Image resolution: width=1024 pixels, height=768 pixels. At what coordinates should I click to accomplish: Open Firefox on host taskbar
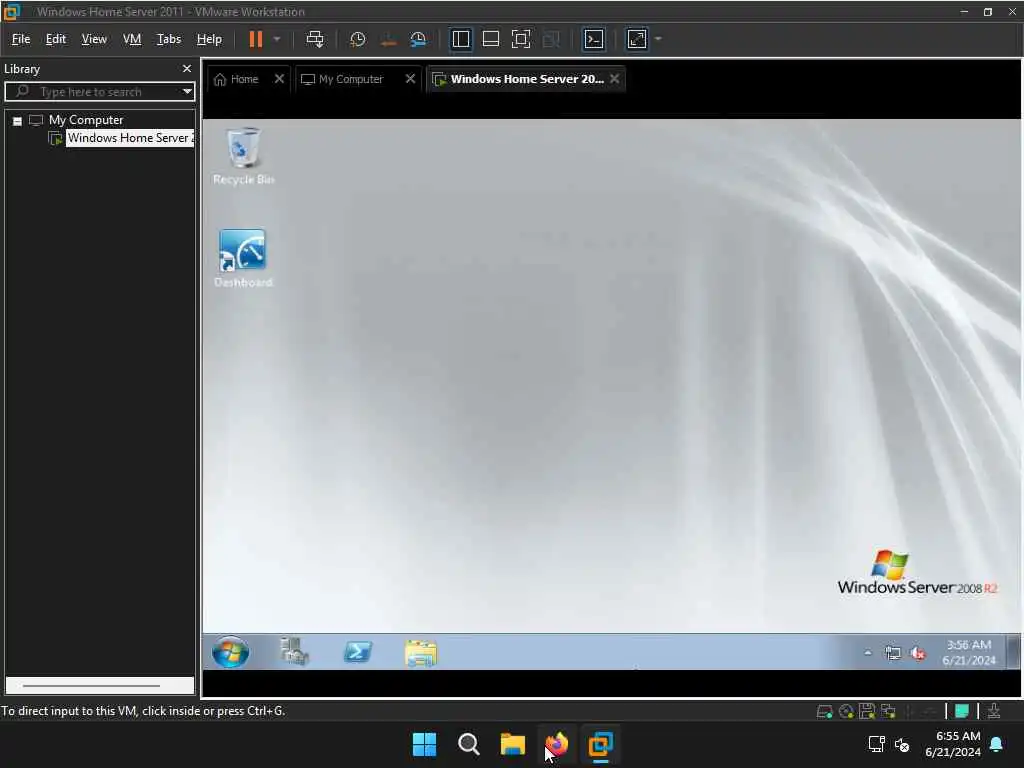tap(556, 744)
